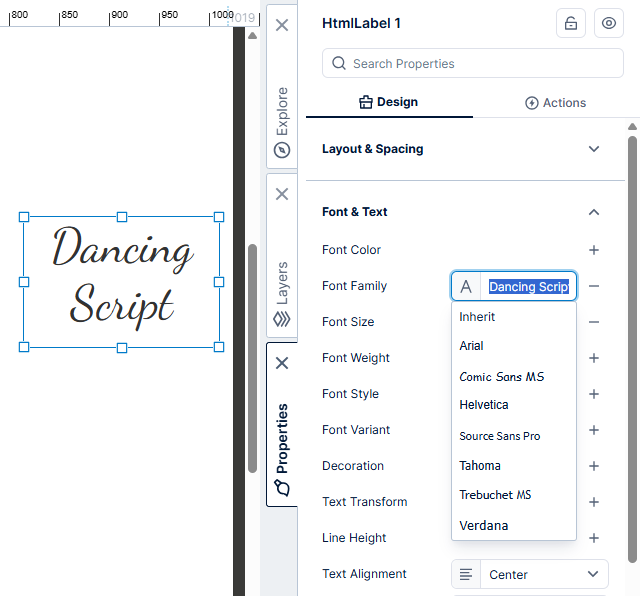Add a Font Weight value with plus
Viewport: 642px width, 596px height.
[594, 358]
